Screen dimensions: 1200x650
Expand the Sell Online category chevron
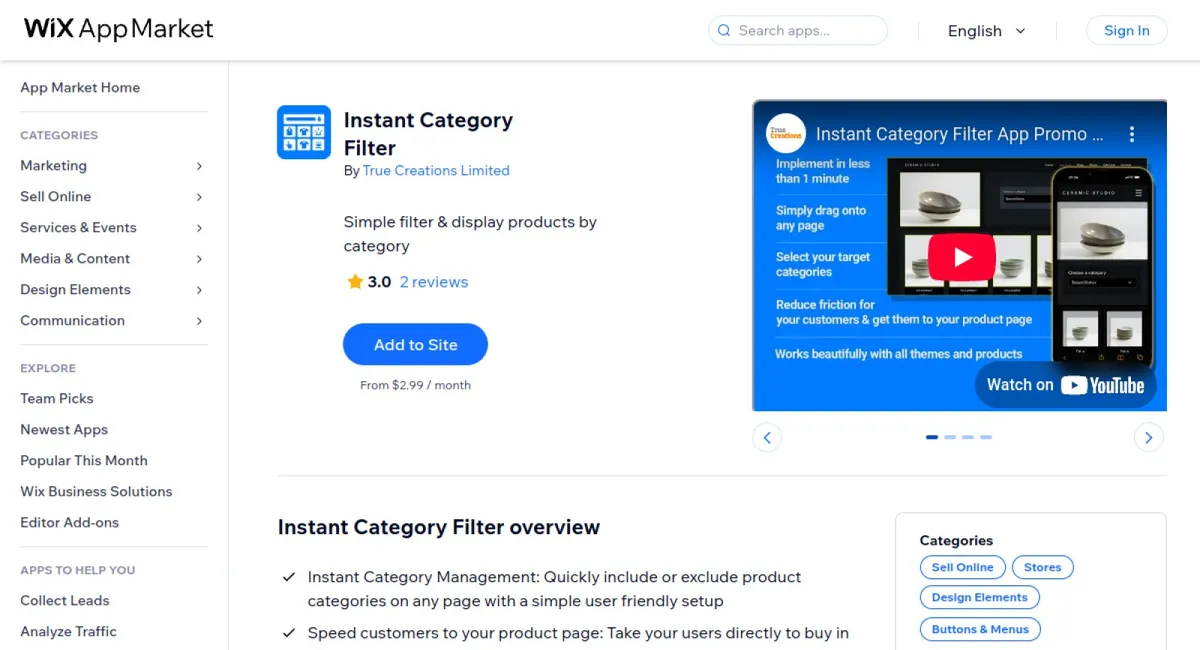point(199,197)
